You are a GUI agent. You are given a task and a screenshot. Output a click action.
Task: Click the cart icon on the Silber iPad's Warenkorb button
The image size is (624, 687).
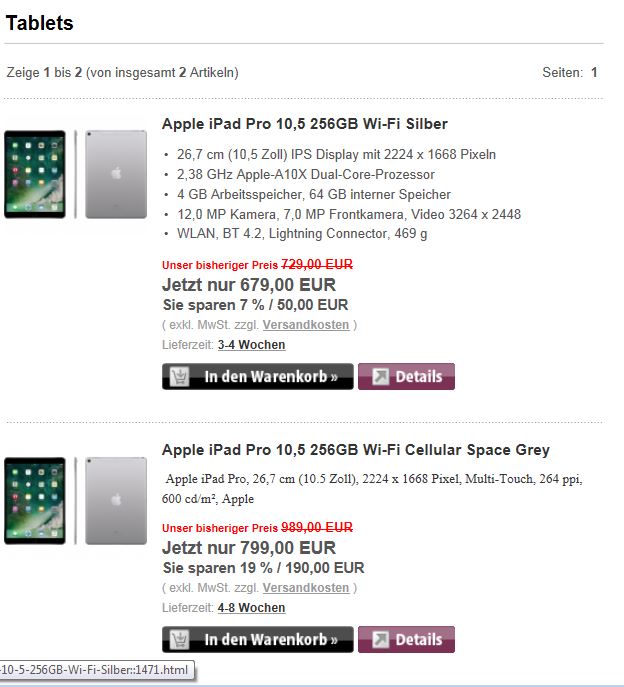[x=181, y=377]
